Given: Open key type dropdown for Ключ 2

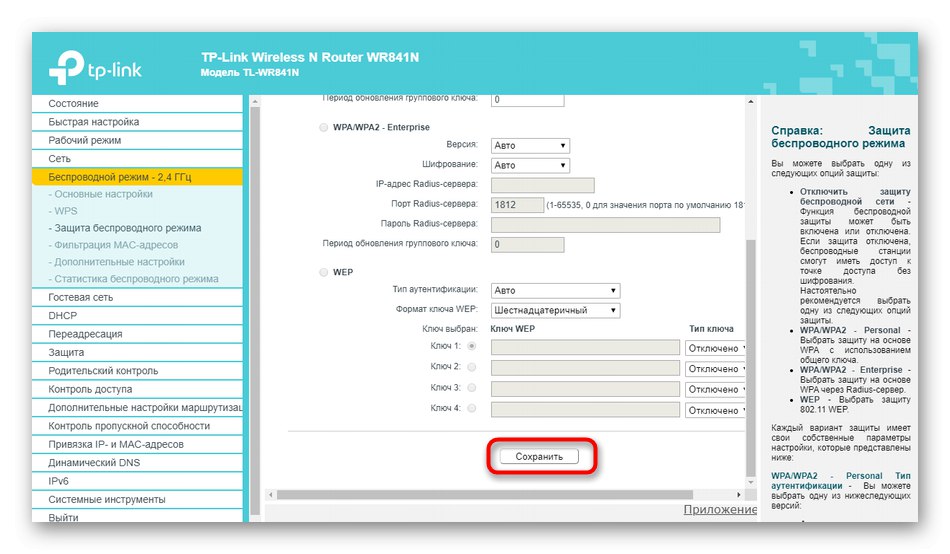Looking at the screenshot, I should coord(715,369).
